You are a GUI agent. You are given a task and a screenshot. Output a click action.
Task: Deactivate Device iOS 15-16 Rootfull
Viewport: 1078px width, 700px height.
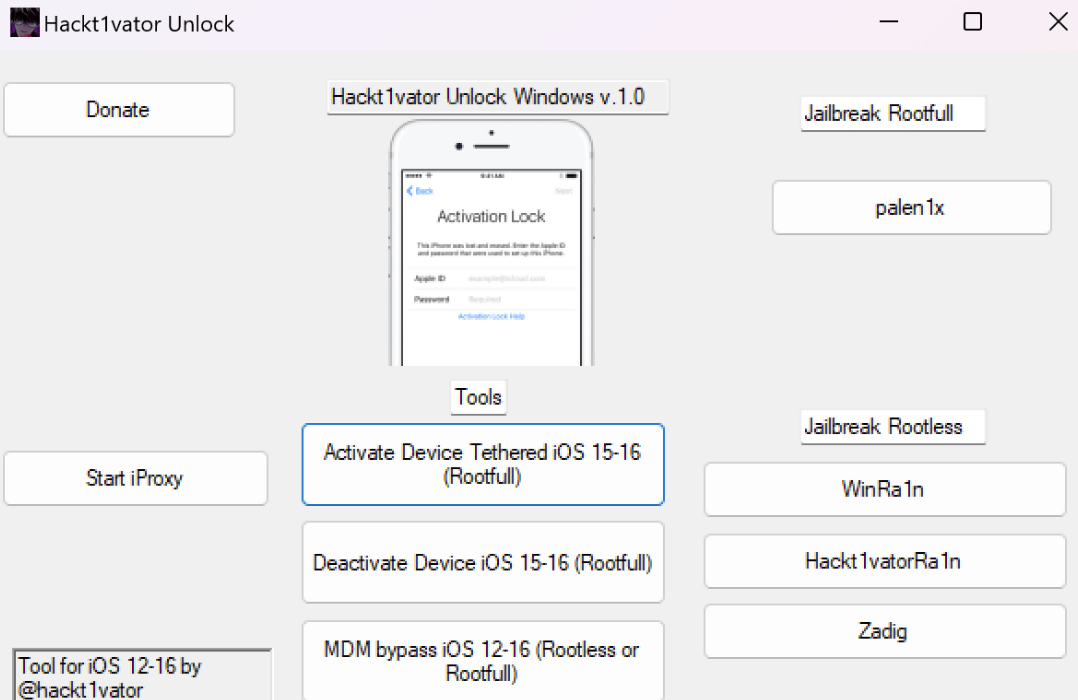point(483,562)
